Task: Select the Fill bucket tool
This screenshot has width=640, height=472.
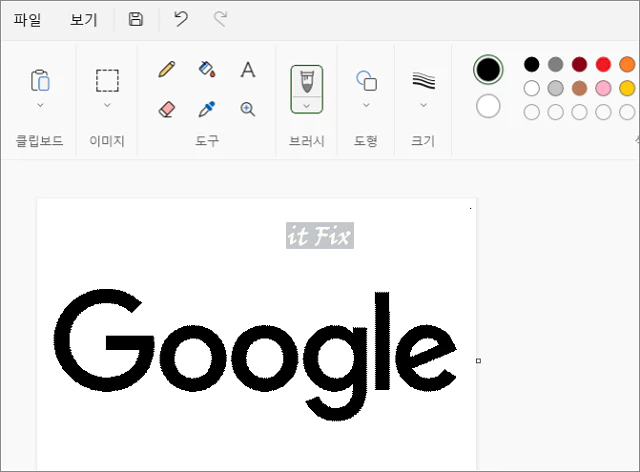Action: coord(207,69)
